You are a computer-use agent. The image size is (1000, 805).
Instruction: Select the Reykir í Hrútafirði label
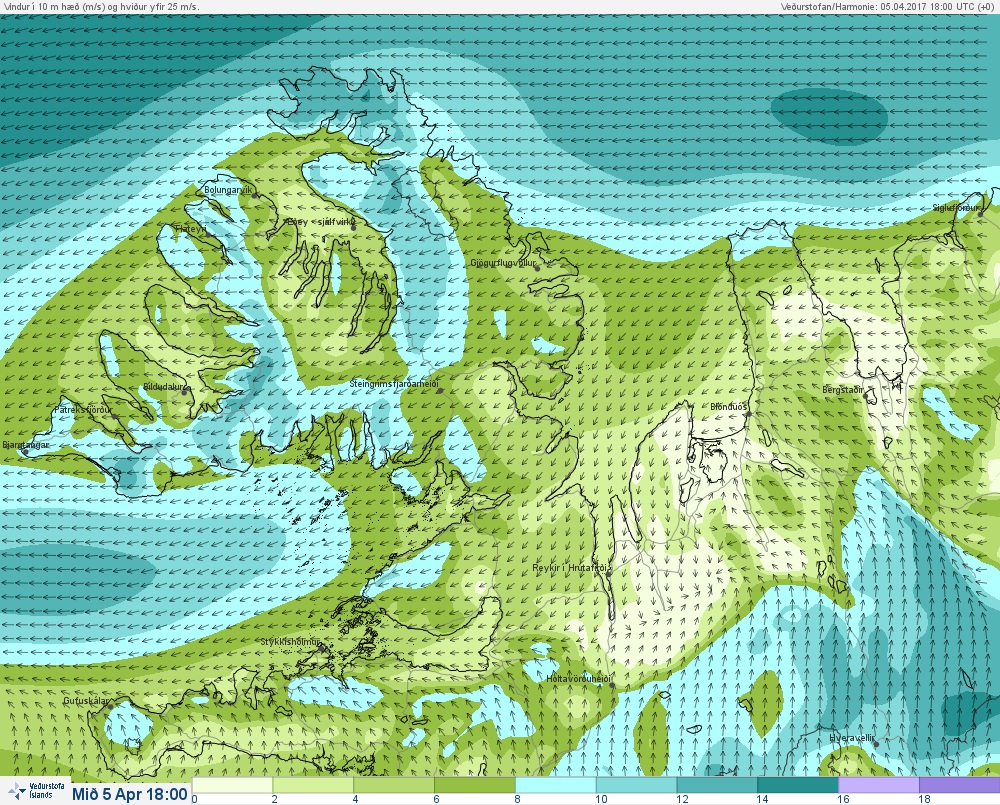click(571, 568)
